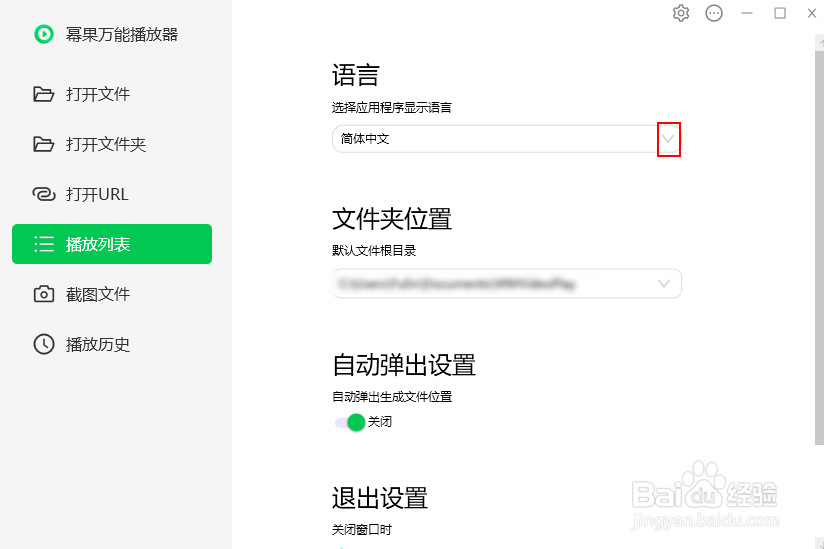
Task: Click the folder icon beside 打开文件
Action: [x=44, y=94]
